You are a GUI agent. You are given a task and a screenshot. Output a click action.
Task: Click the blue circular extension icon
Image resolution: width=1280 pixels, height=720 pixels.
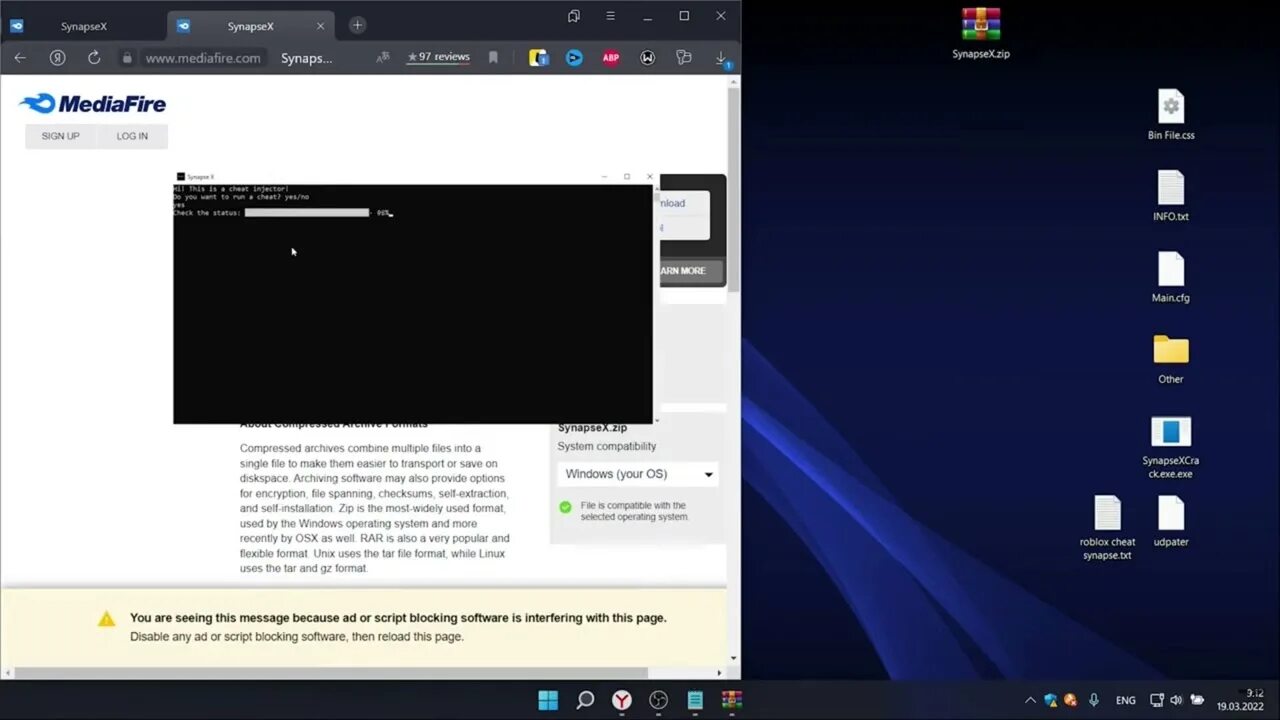point(574,58)
